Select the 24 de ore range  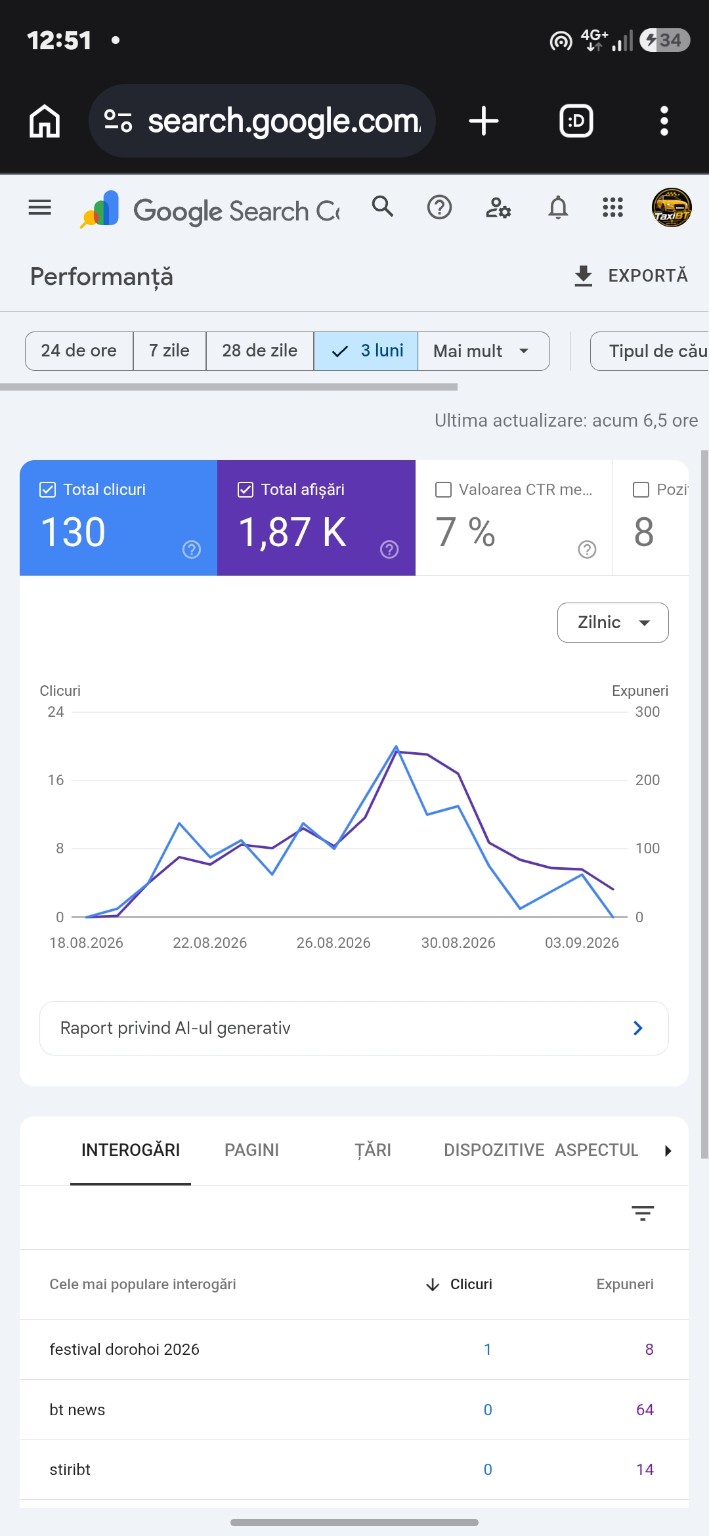[79, 351]
